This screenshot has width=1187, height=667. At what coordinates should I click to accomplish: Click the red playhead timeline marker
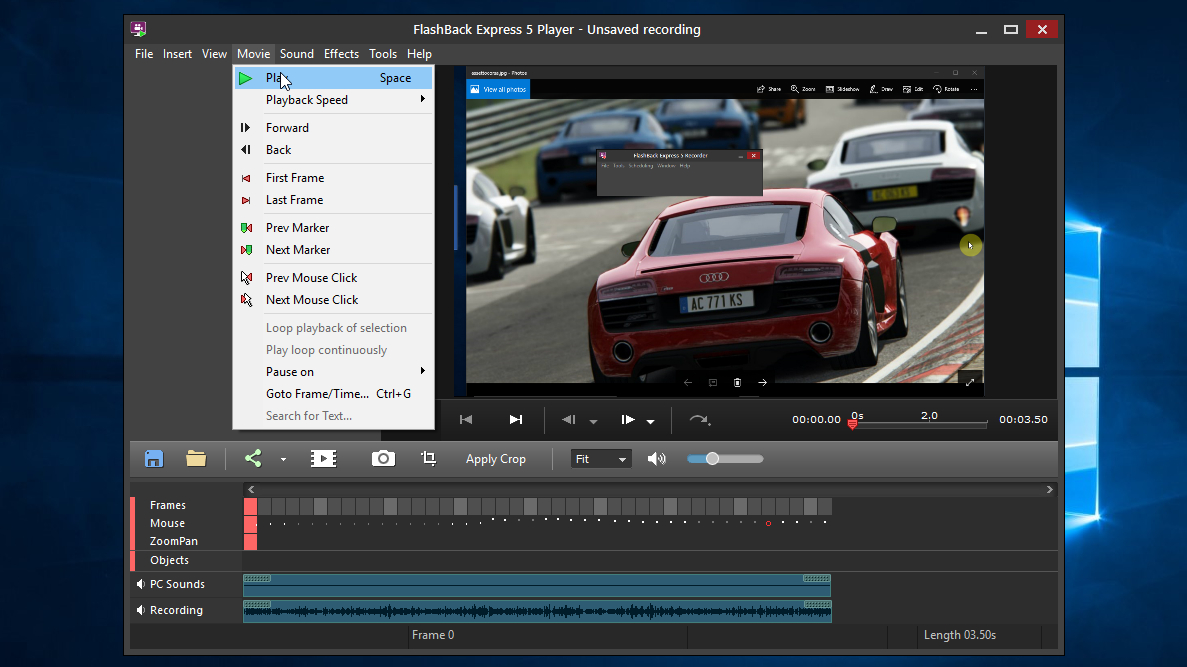[x=852, y=424]
